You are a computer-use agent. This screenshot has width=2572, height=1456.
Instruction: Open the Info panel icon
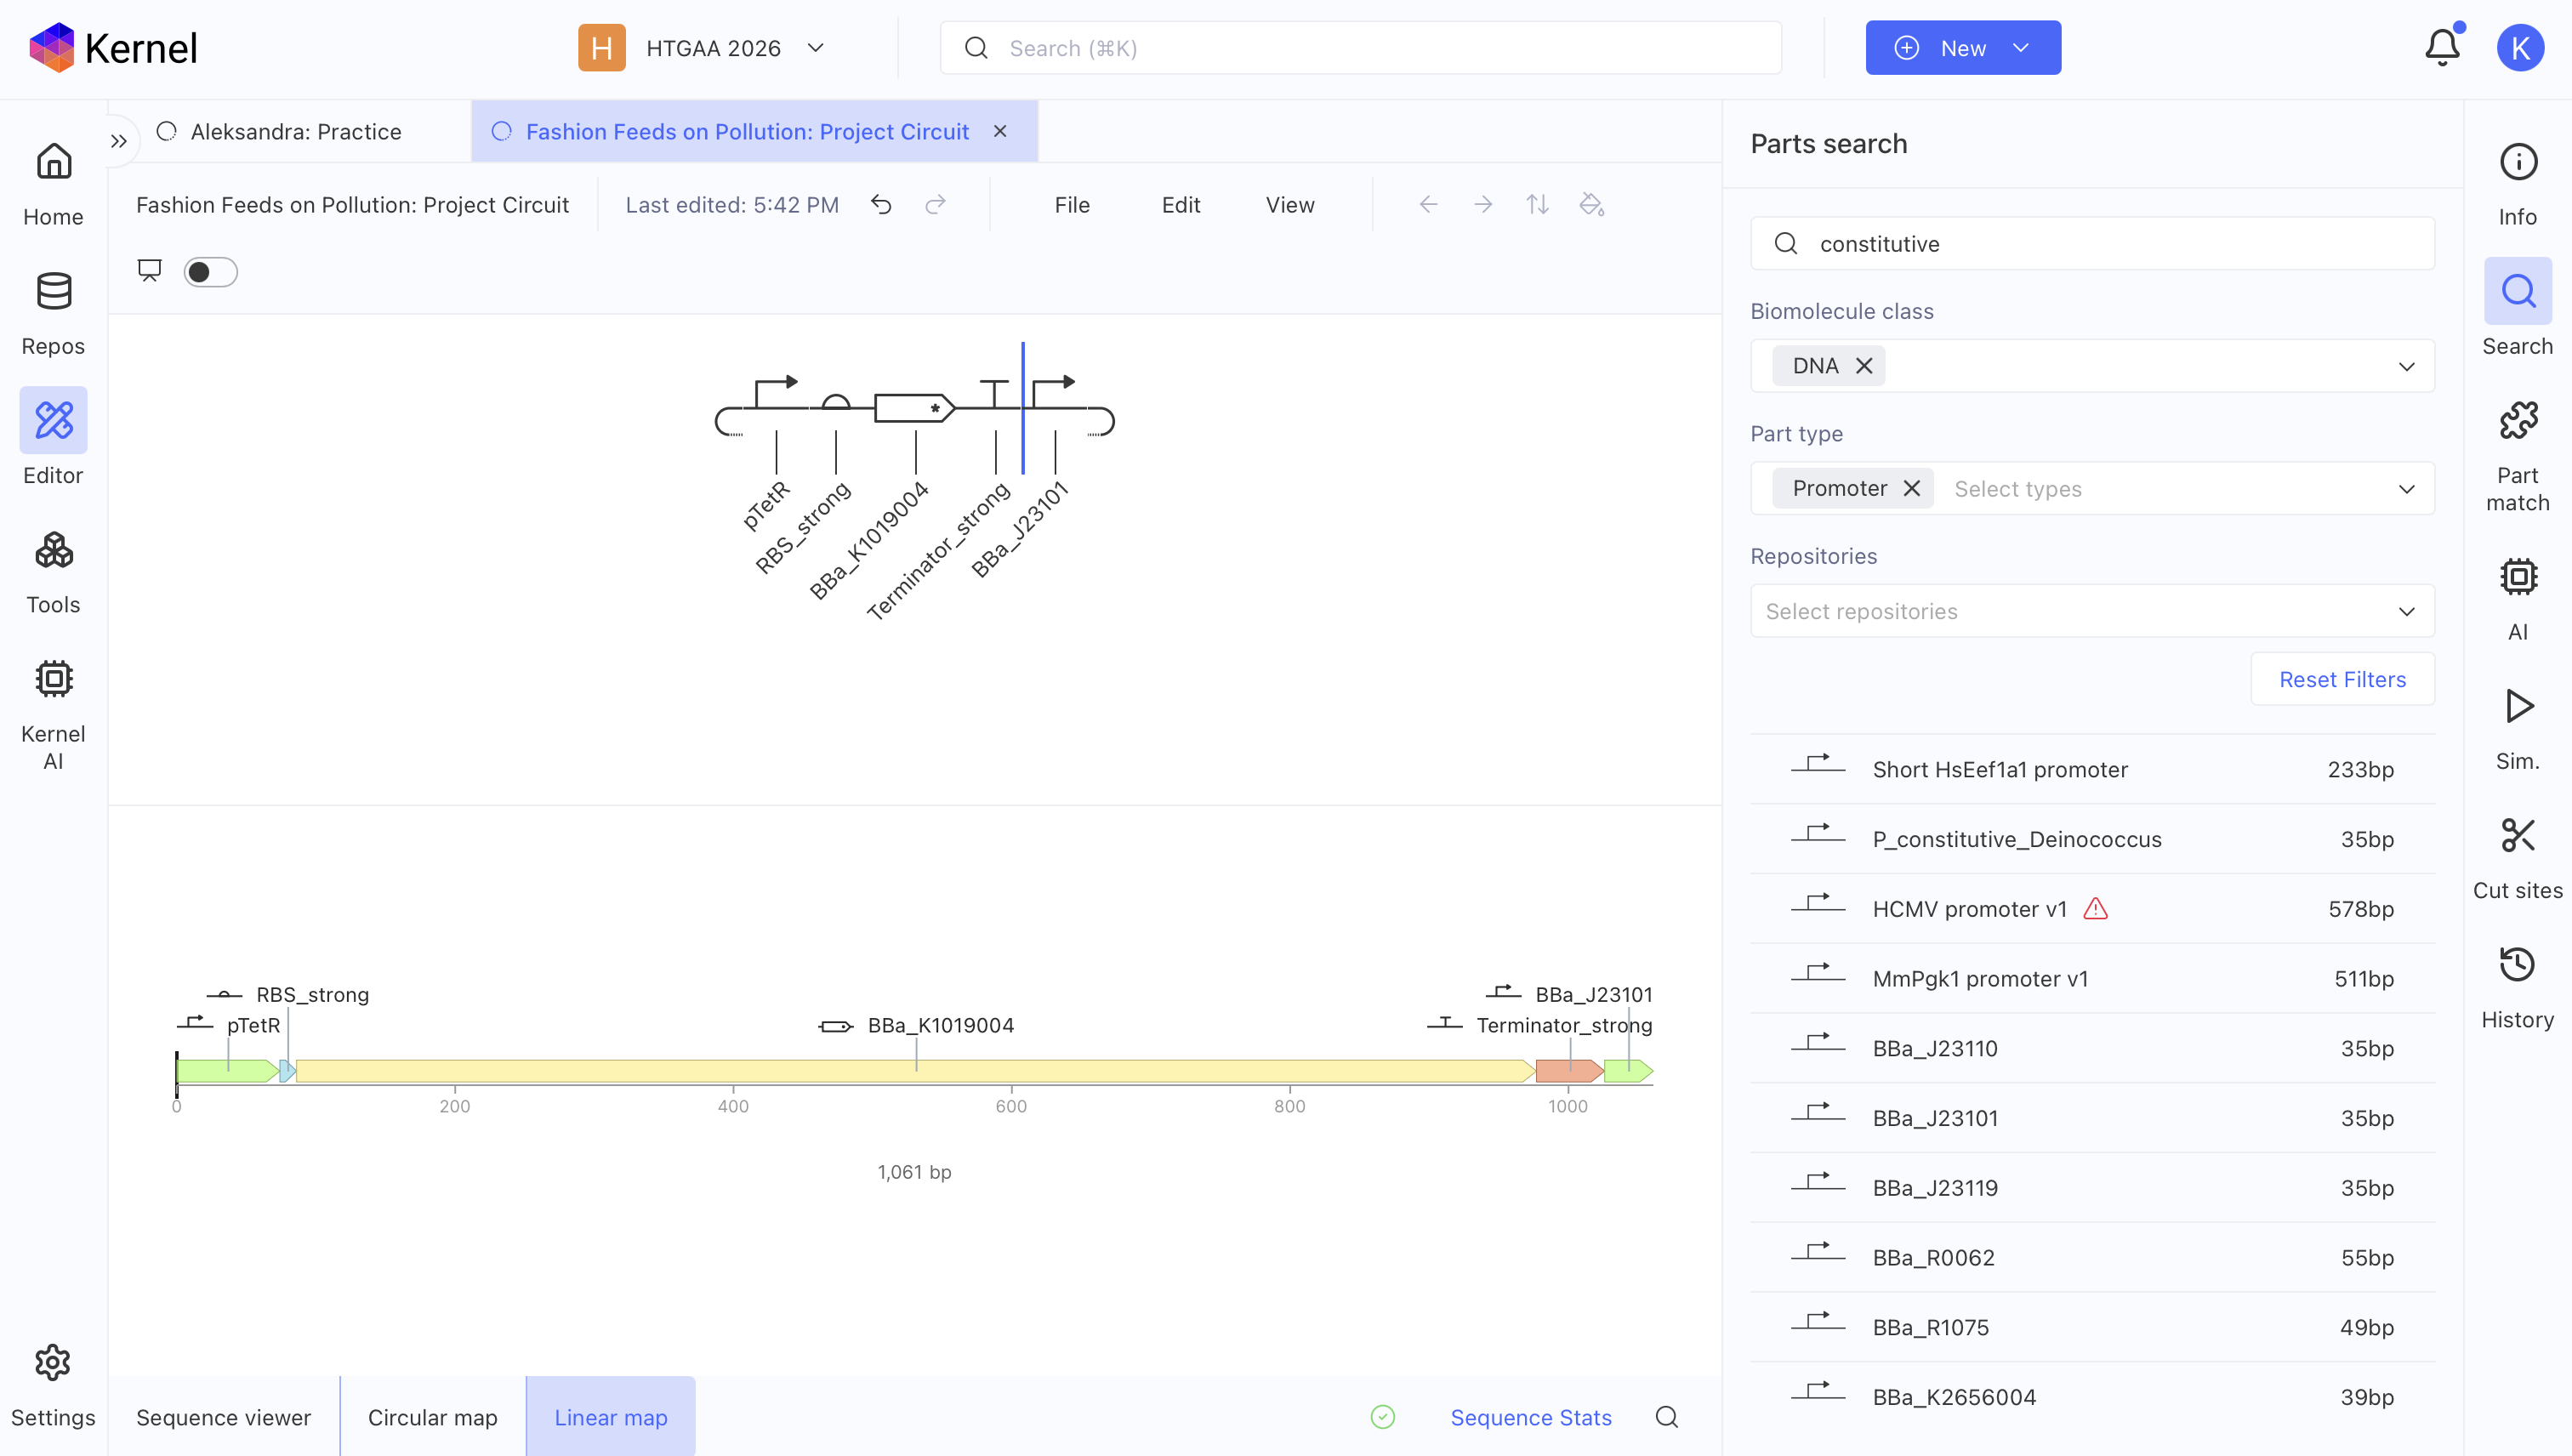[x=2517, y=187]
